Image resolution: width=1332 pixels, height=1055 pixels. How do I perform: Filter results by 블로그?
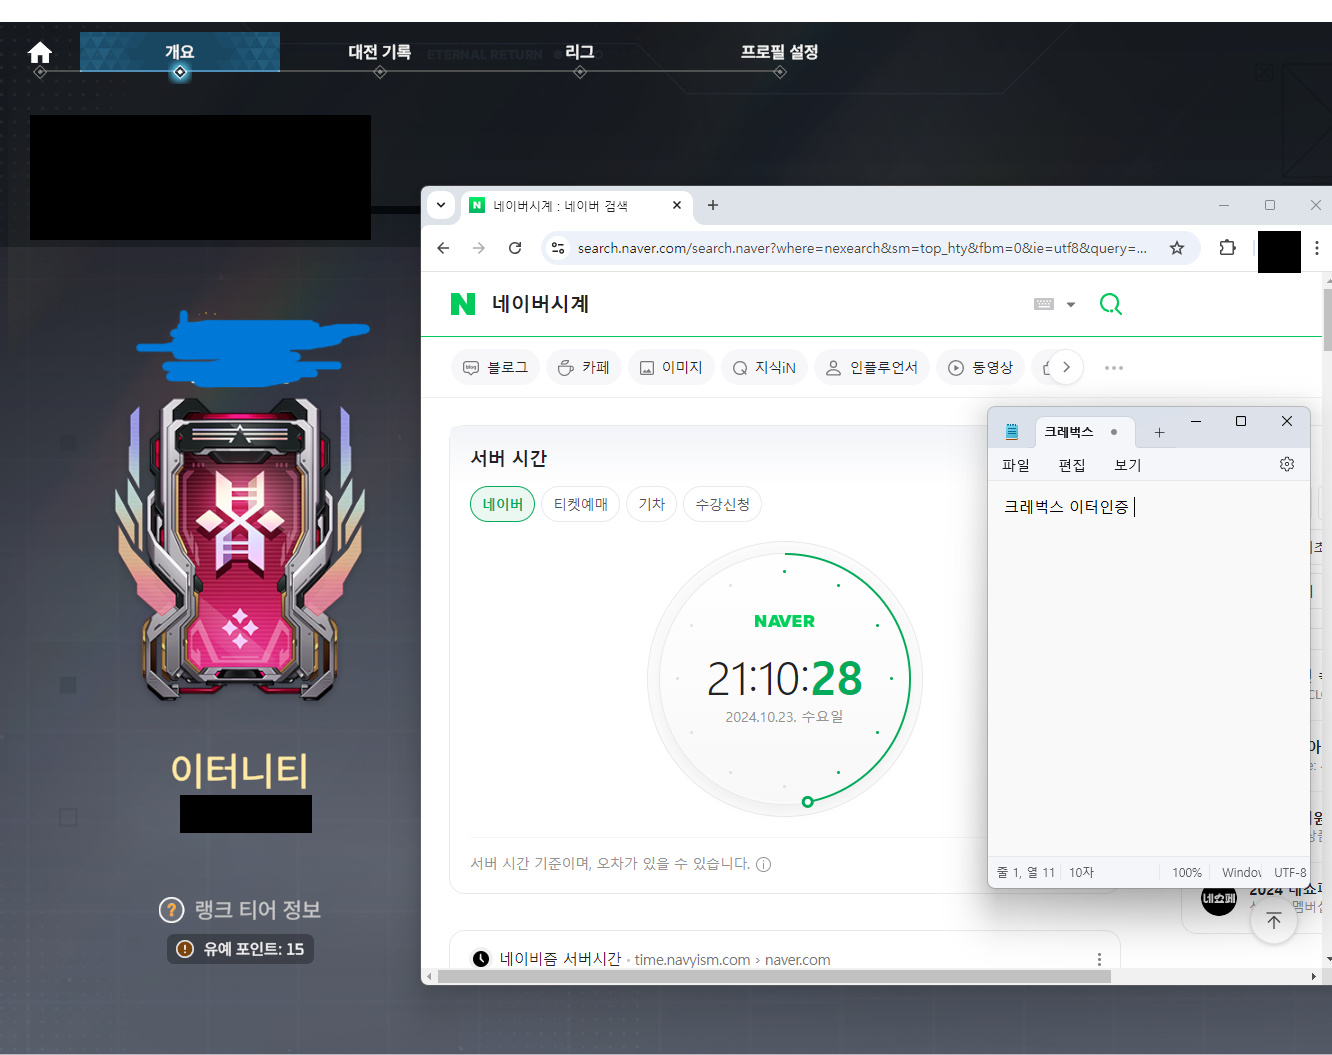coord(496,368)
